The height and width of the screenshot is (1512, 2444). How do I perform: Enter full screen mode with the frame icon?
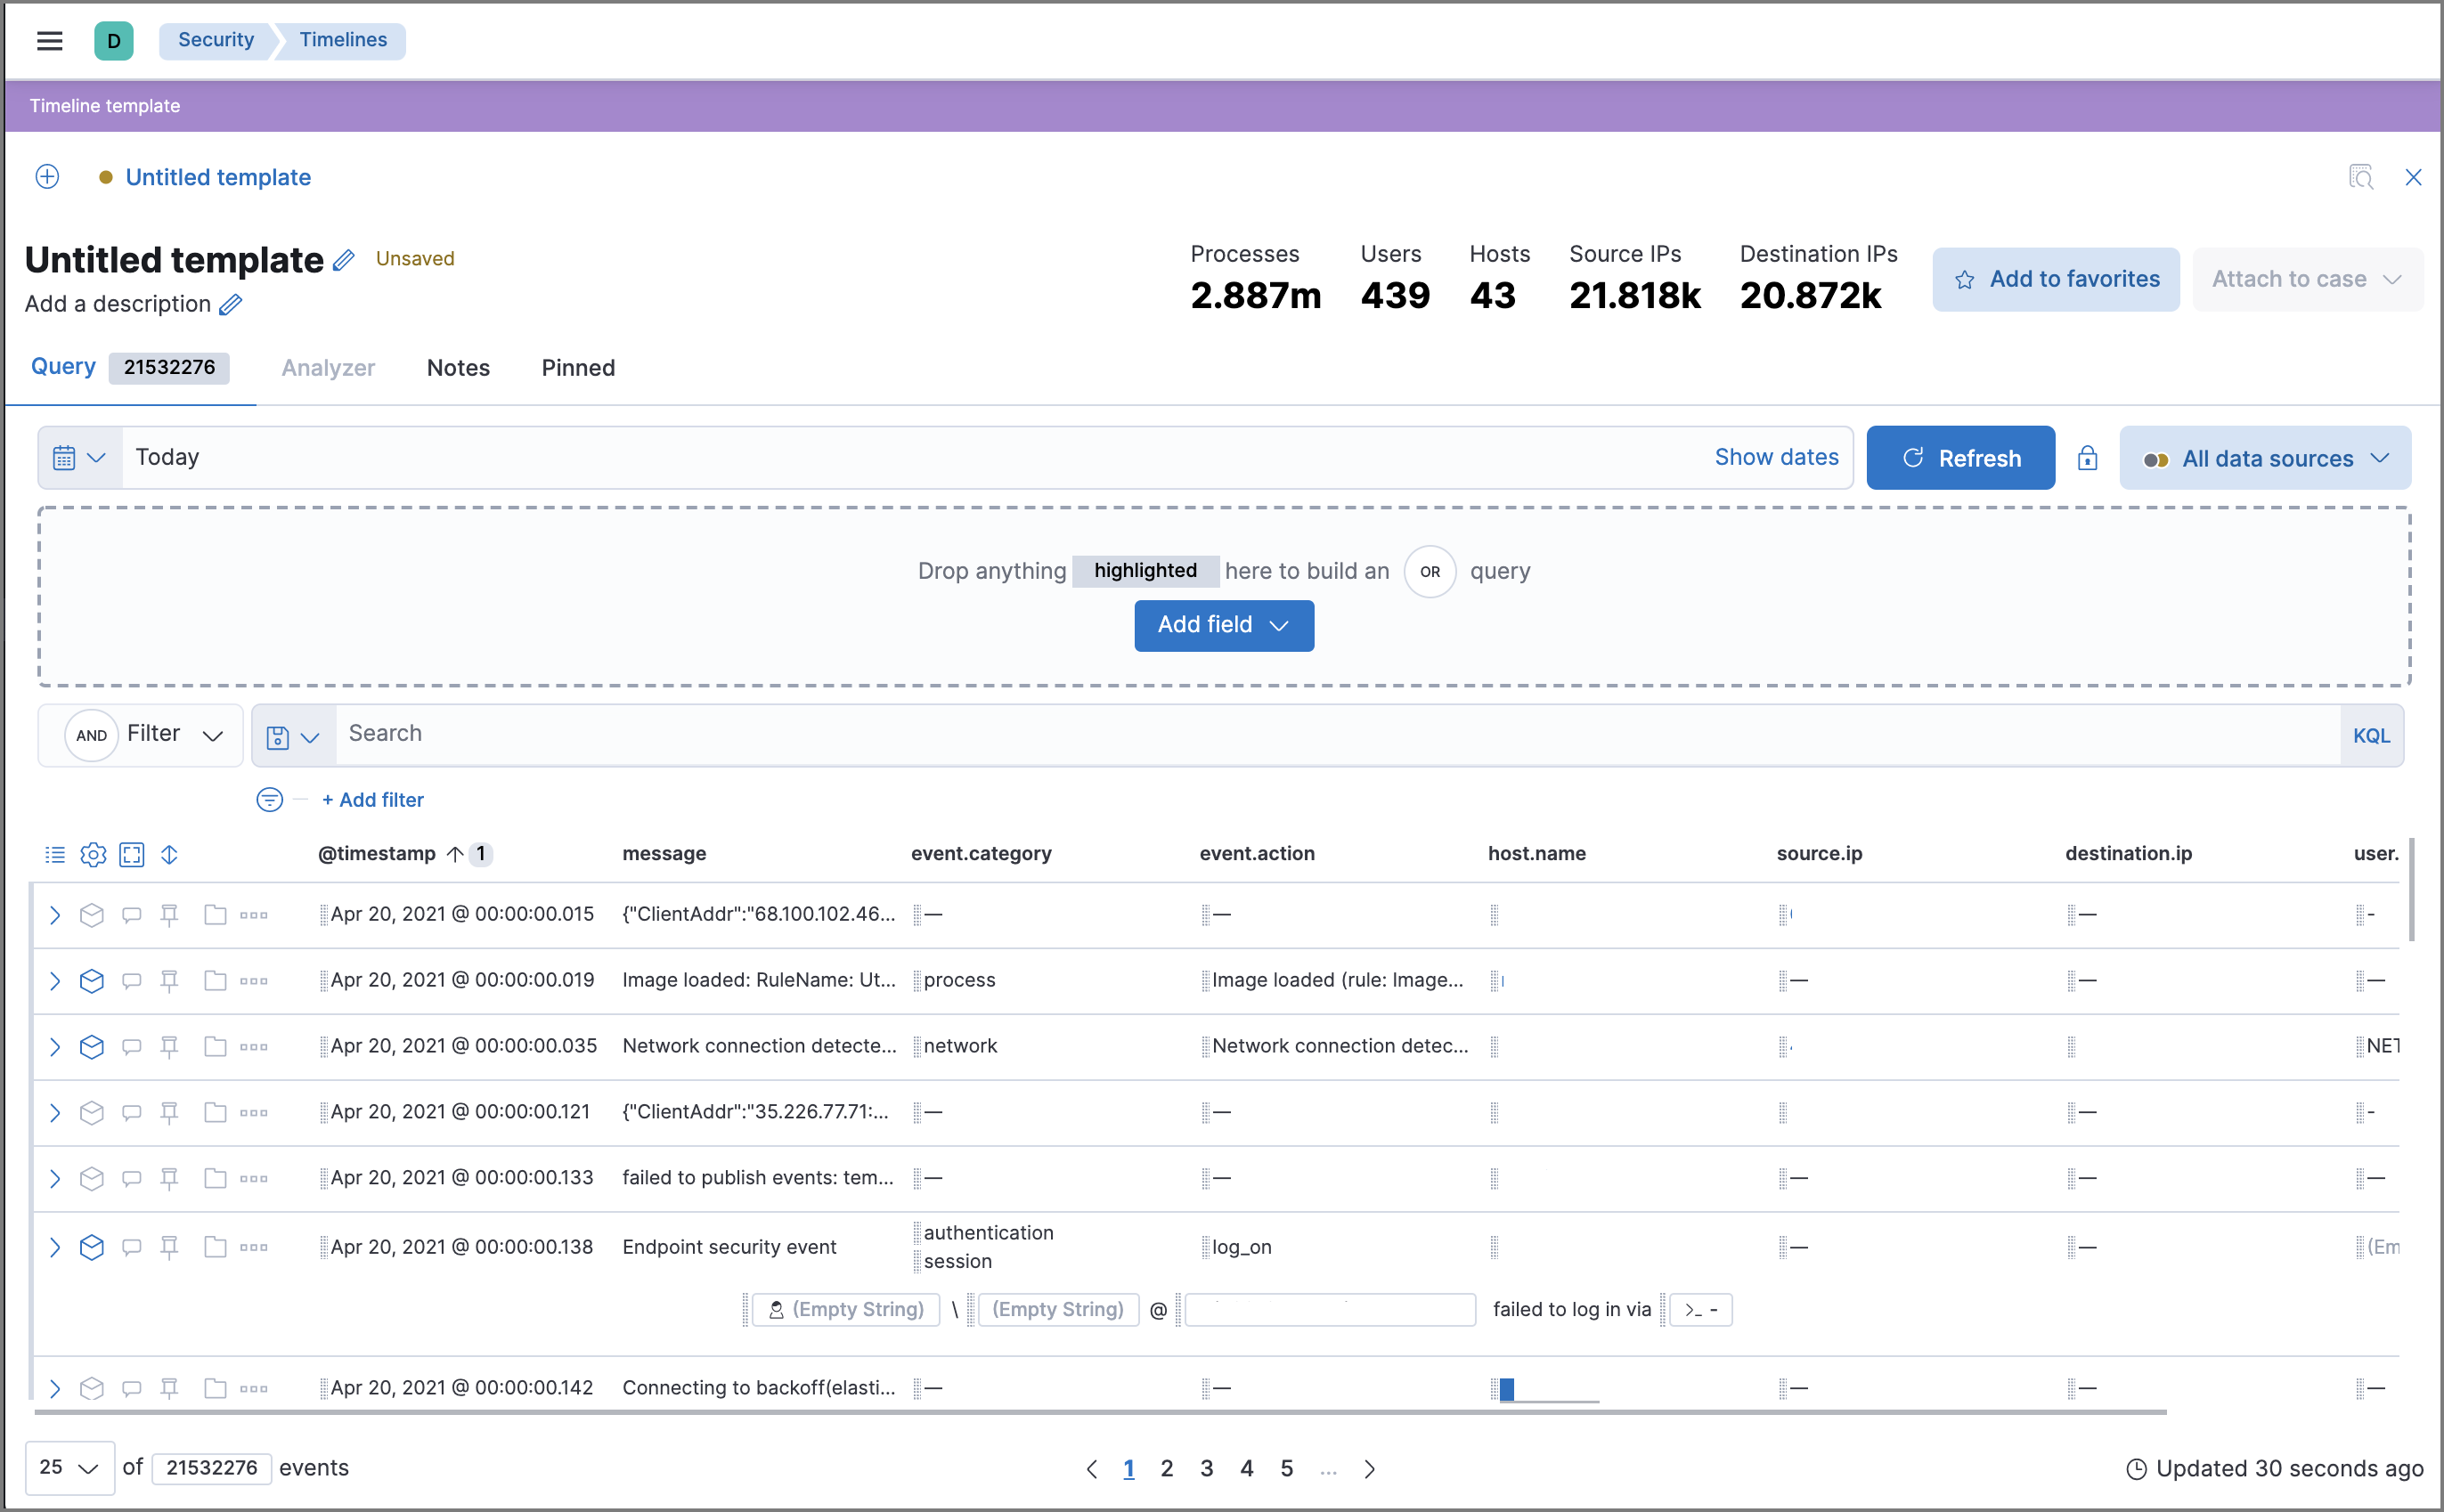coord(131,854)
